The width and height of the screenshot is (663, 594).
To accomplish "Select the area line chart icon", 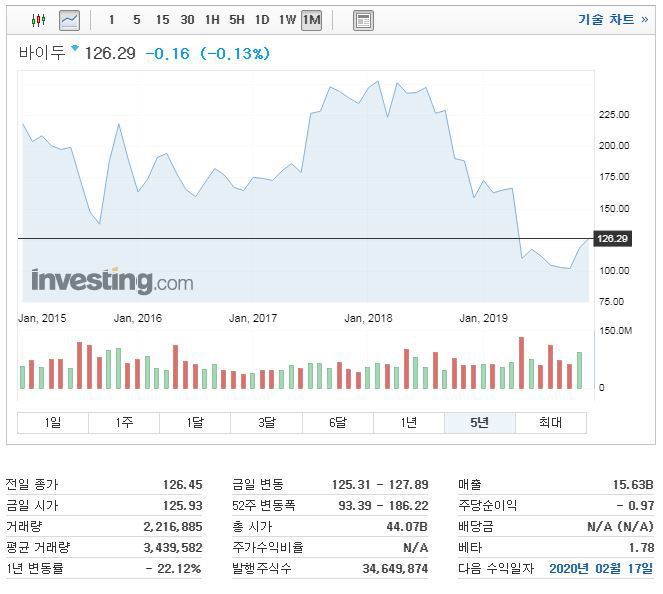I will tap(69, 20).
